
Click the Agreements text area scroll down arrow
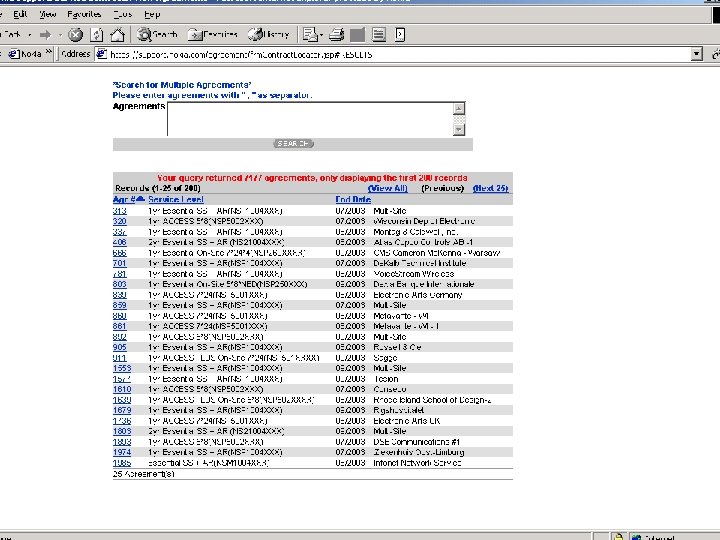click(x=459, y=130)
